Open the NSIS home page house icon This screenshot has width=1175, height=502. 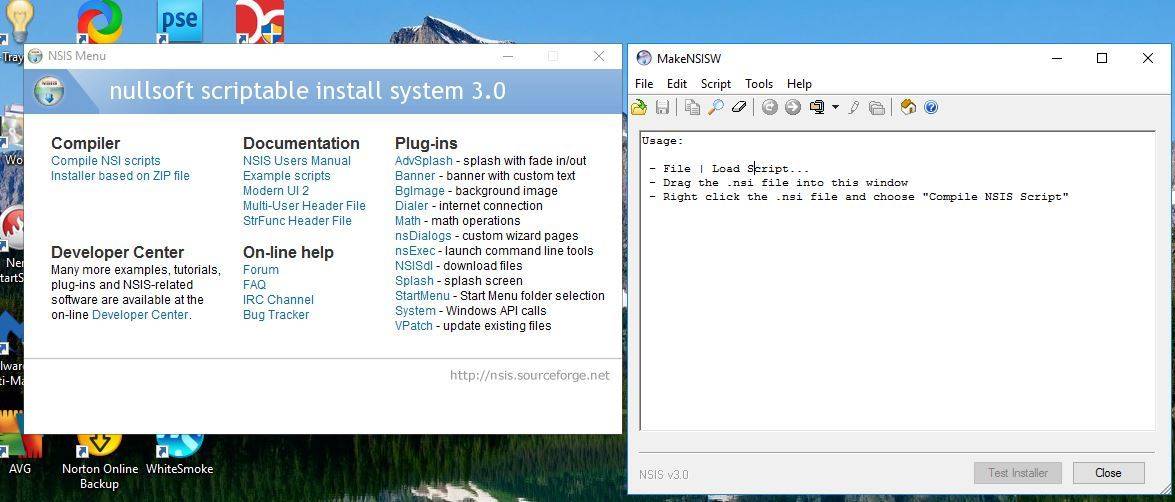[908, 107]
